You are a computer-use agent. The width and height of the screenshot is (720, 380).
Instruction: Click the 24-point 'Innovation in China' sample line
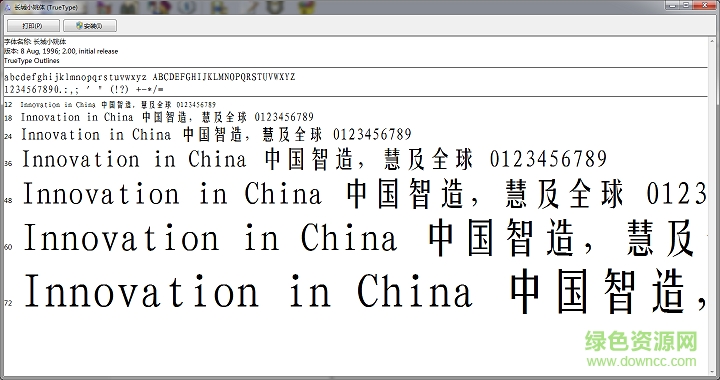216,134
